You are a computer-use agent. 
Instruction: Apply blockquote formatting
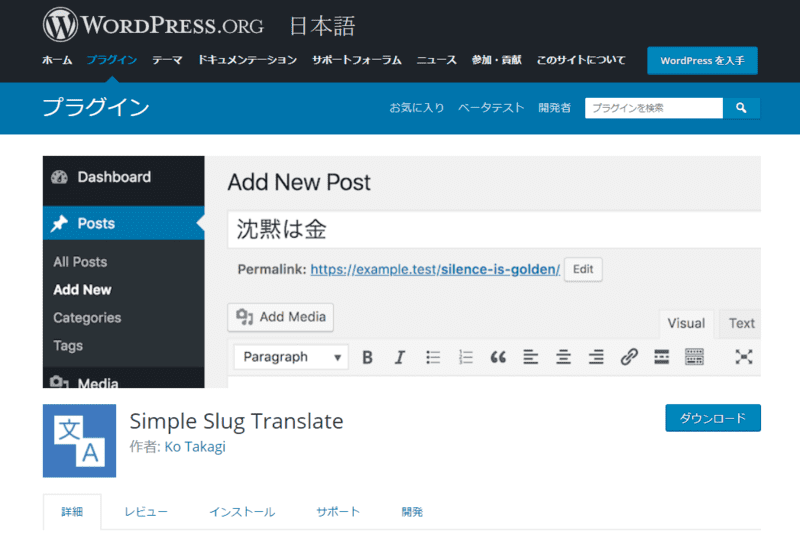(498, 357)
